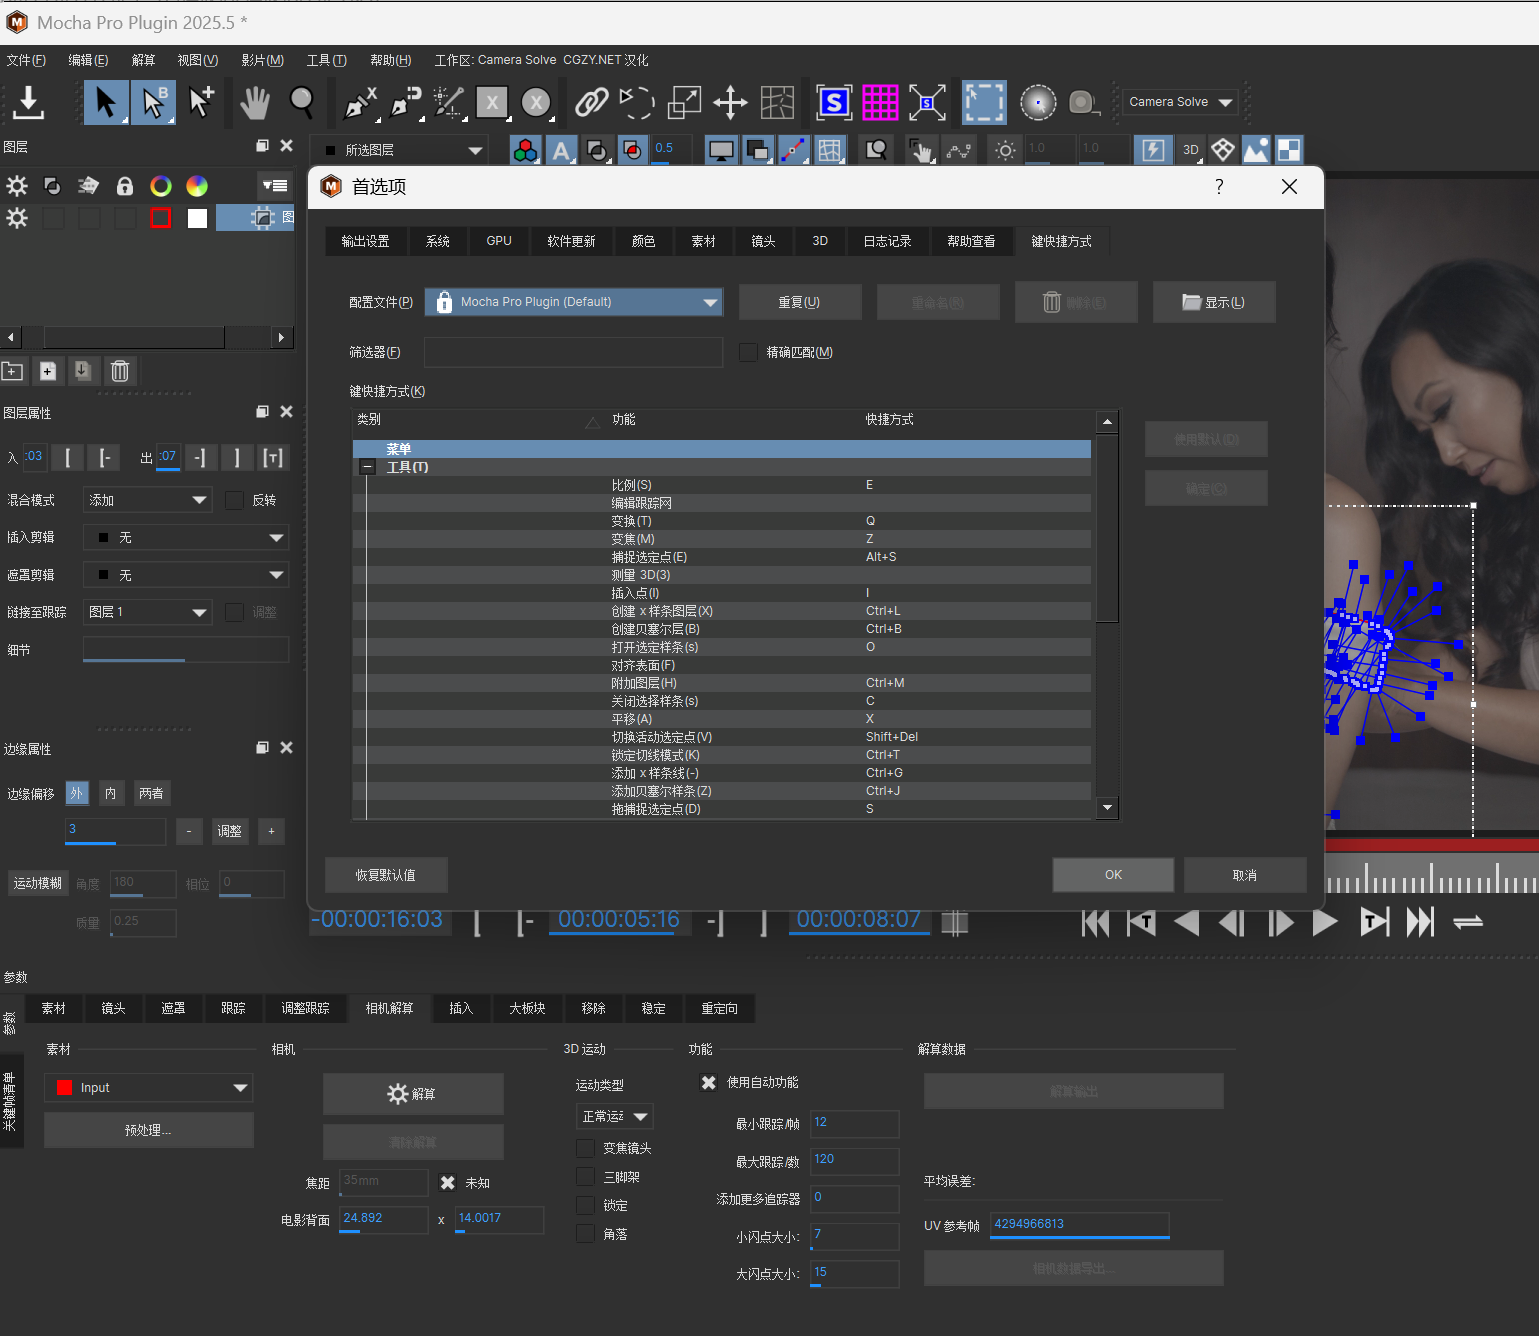Collapse the 工具 tree category
The width and height of the screenshot is (1539, 1336).
(367, 467)
